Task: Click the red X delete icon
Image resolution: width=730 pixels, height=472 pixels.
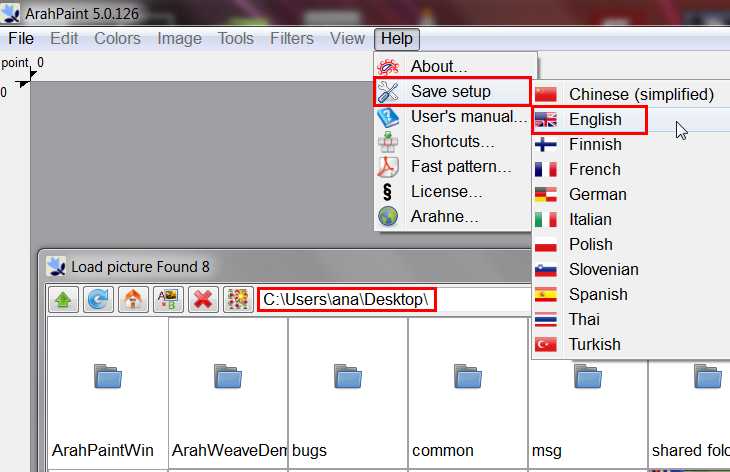Action: (x=203, y=299)
